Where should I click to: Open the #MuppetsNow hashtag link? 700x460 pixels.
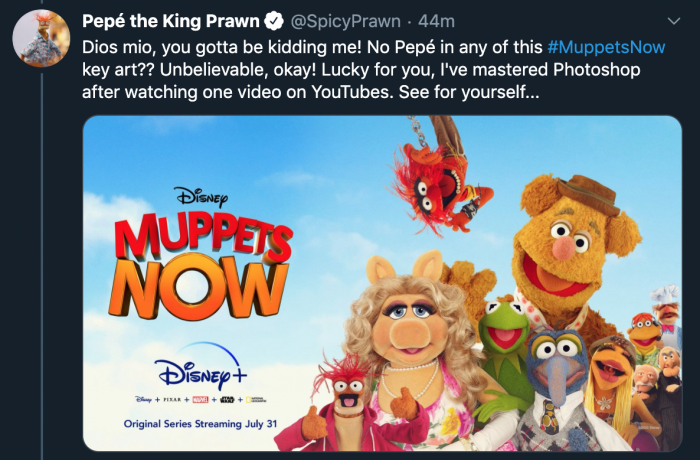(606, 47)
